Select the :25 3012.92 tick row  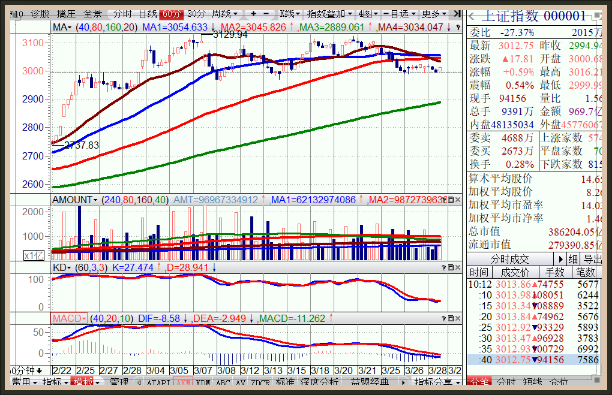click(x=534, y=327)
